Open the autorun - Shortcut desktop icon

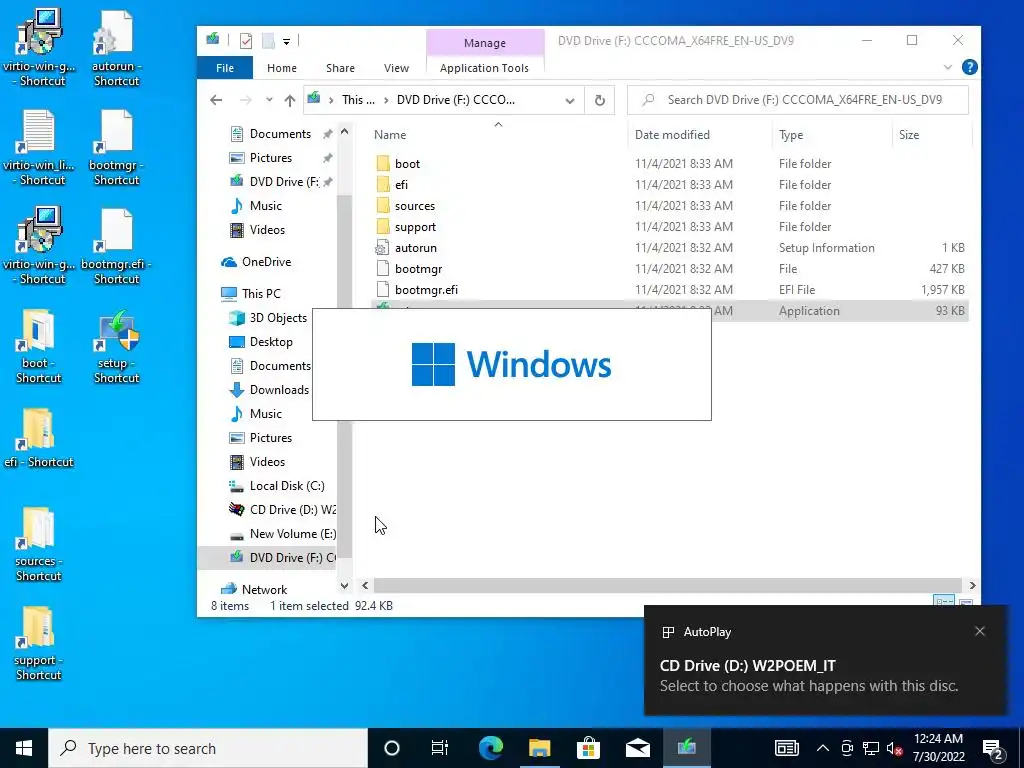[x=116, y=47]
